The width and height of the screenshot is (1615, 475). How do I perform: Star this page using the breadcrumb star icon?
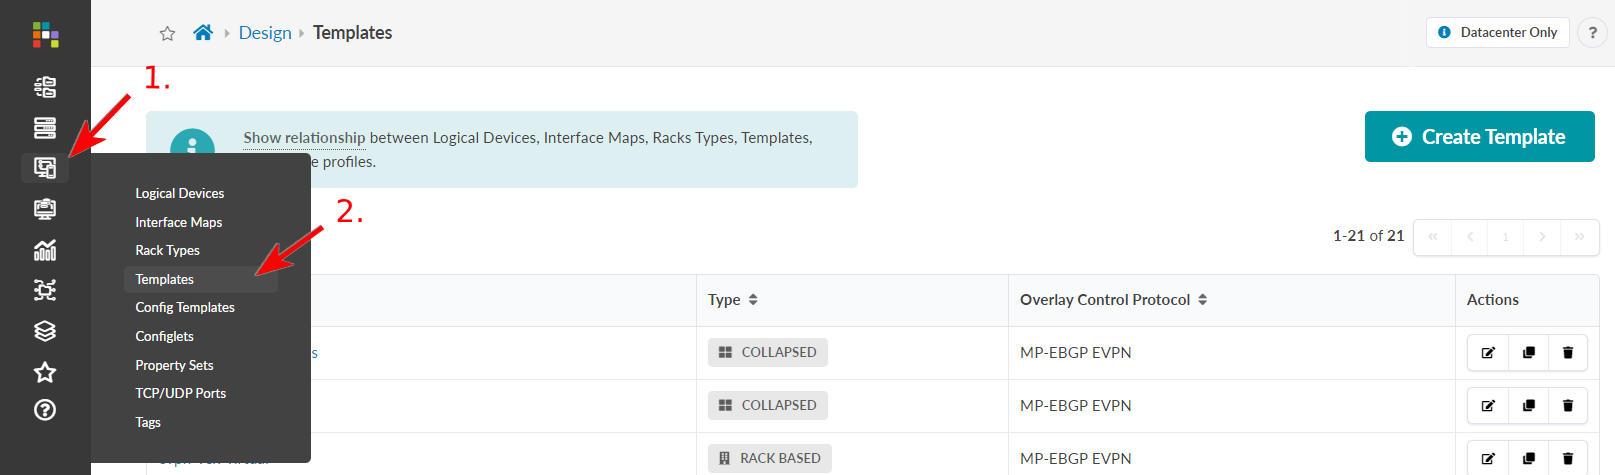[167, 34]
